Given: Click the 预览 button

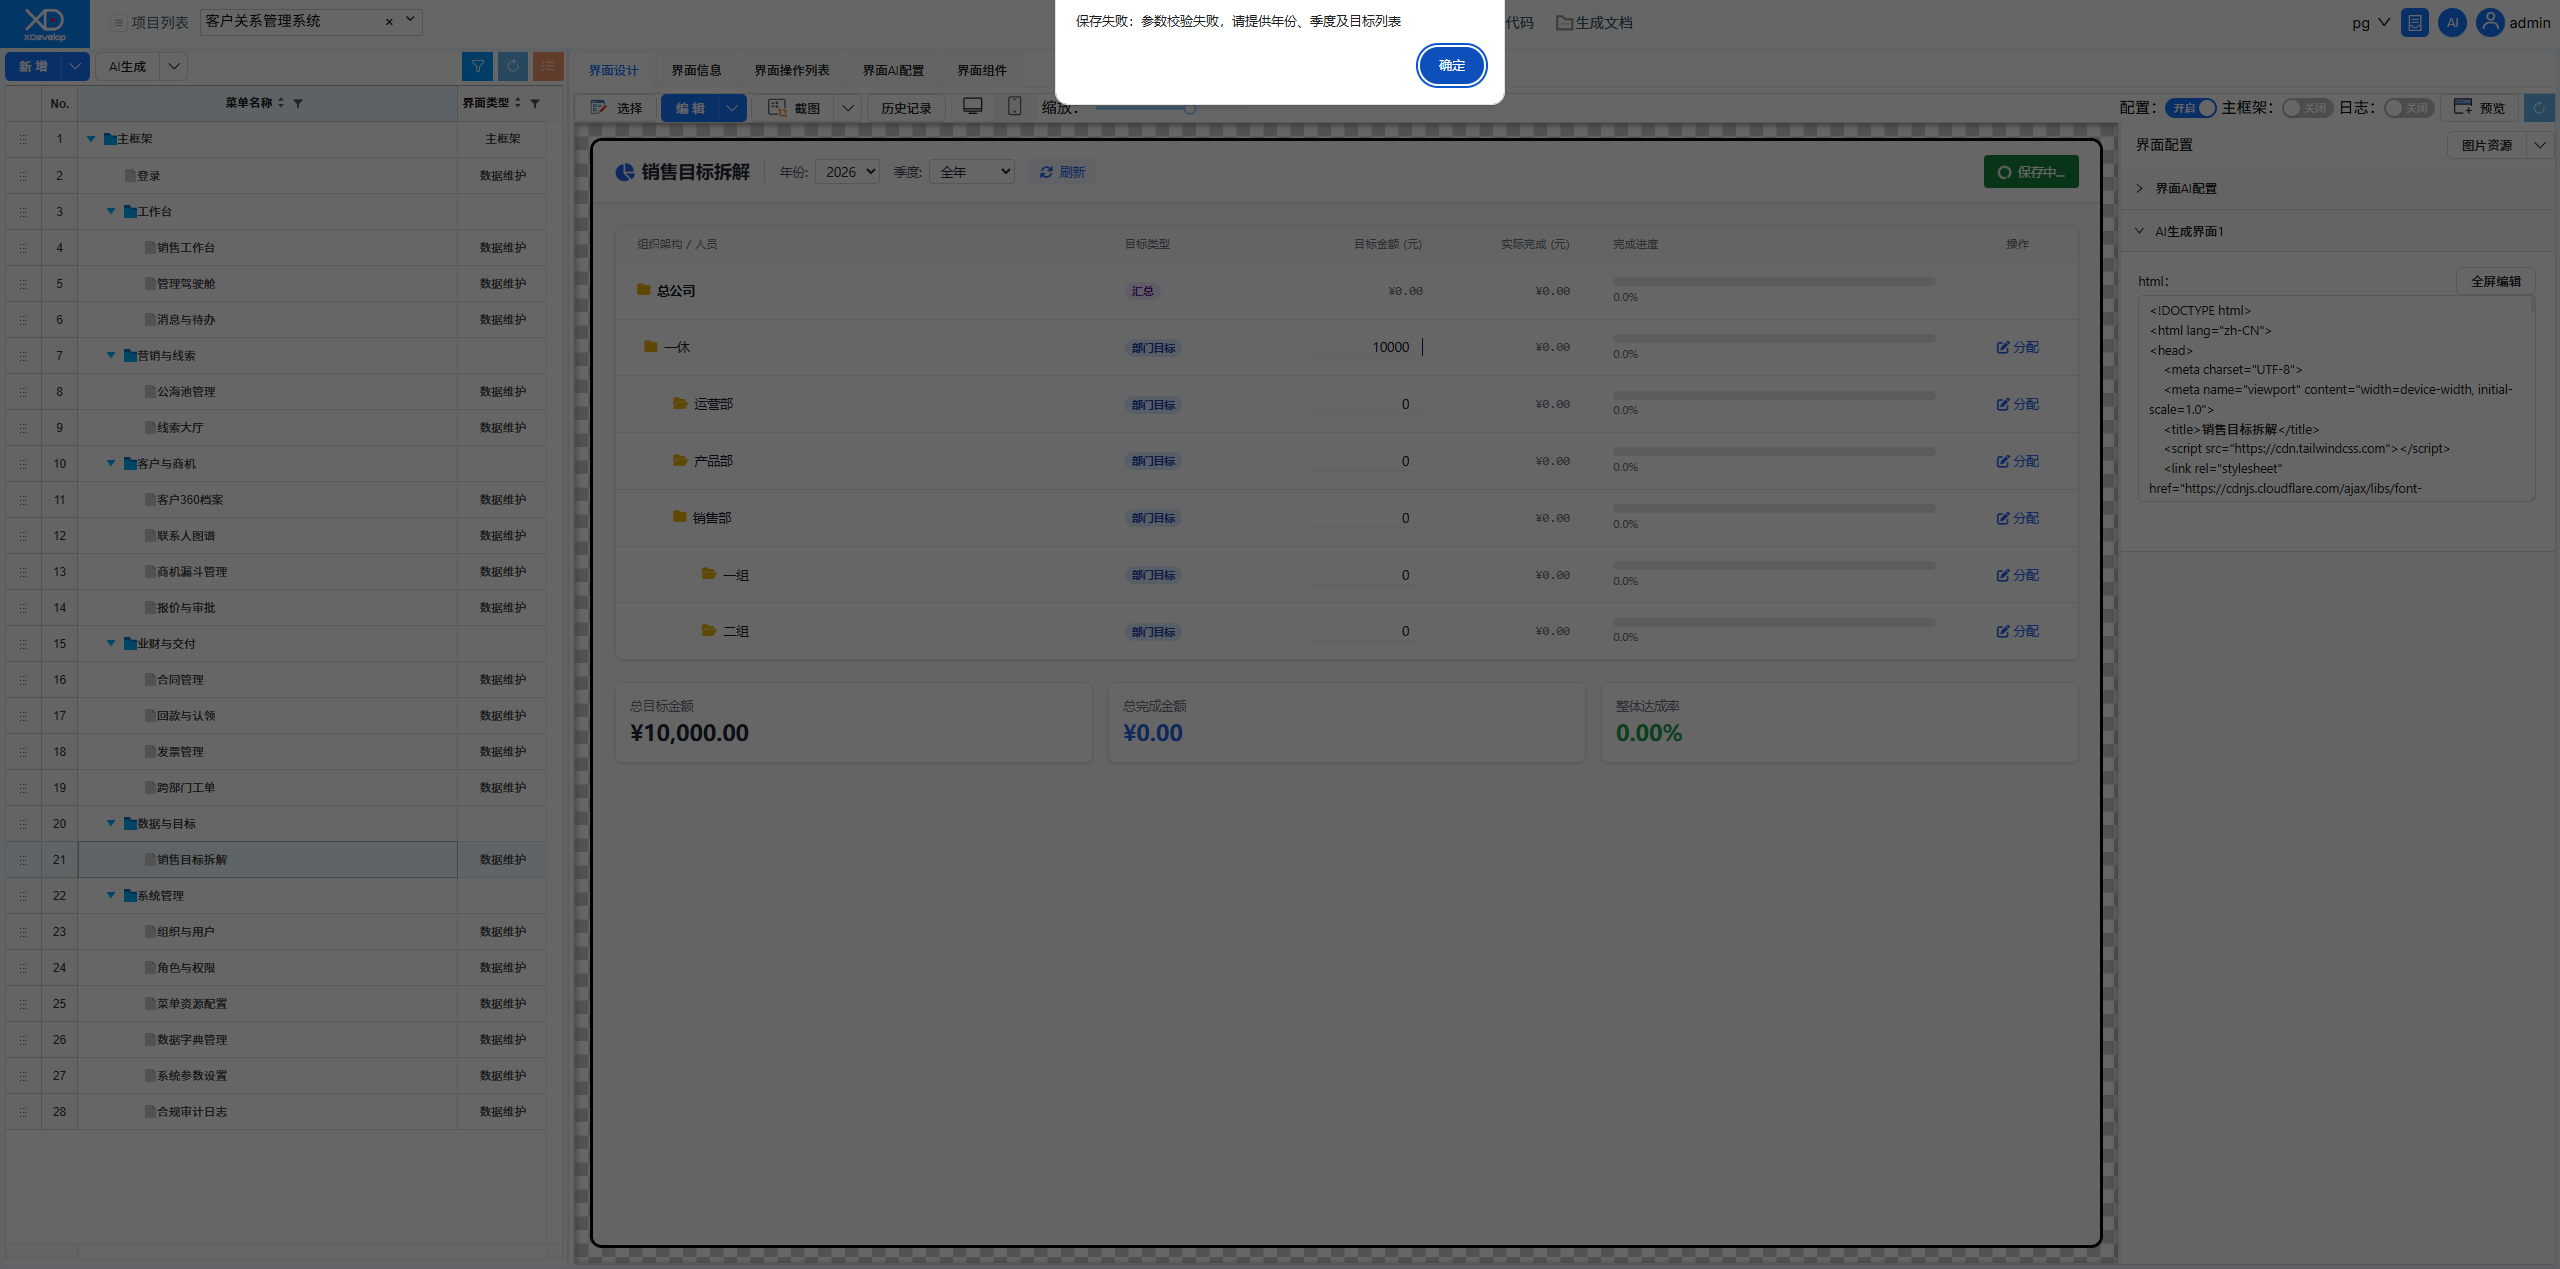Looking at the screenshot, I should [x=2479, y=108].
